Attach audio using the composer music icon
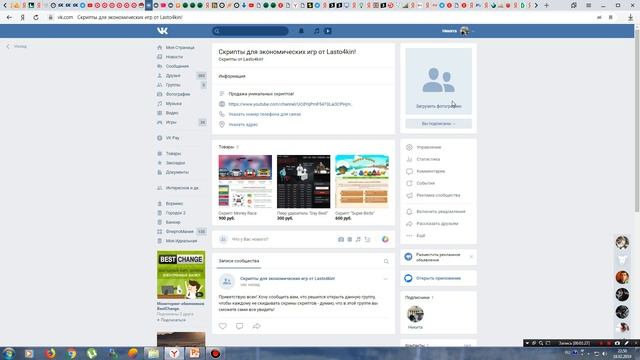 click(x=358, y=240)
